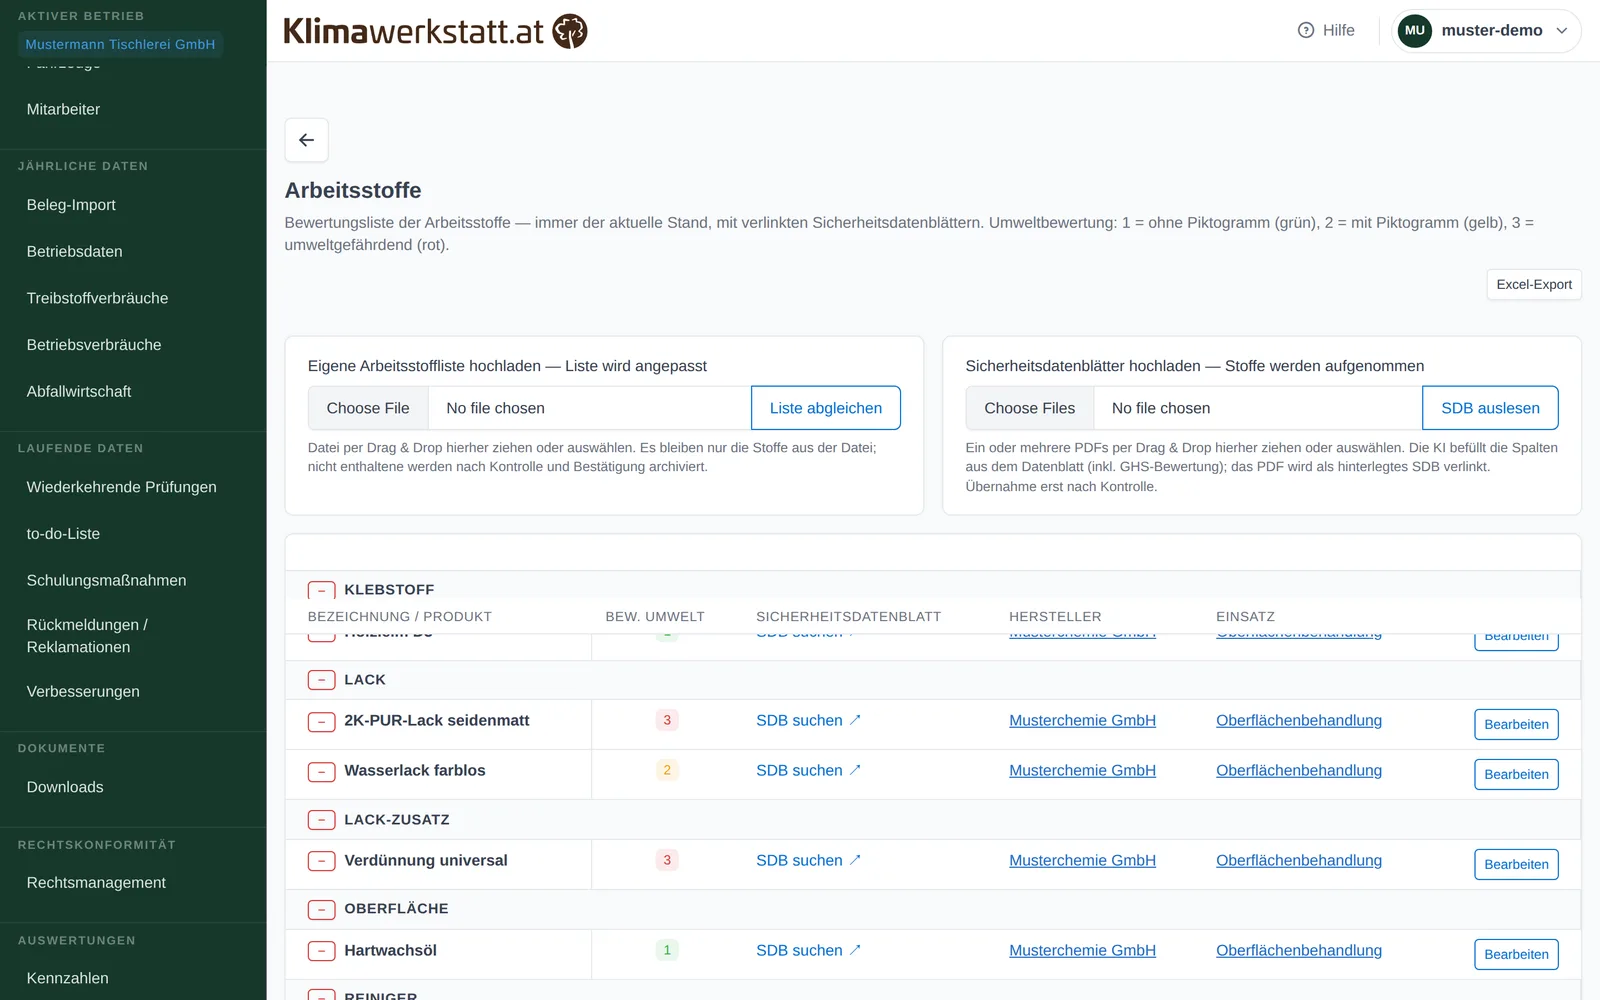Open Beleg-Import in the sidebar
The width and height of the screenshot is (1600, 1000).
click(x=71, y=205)
